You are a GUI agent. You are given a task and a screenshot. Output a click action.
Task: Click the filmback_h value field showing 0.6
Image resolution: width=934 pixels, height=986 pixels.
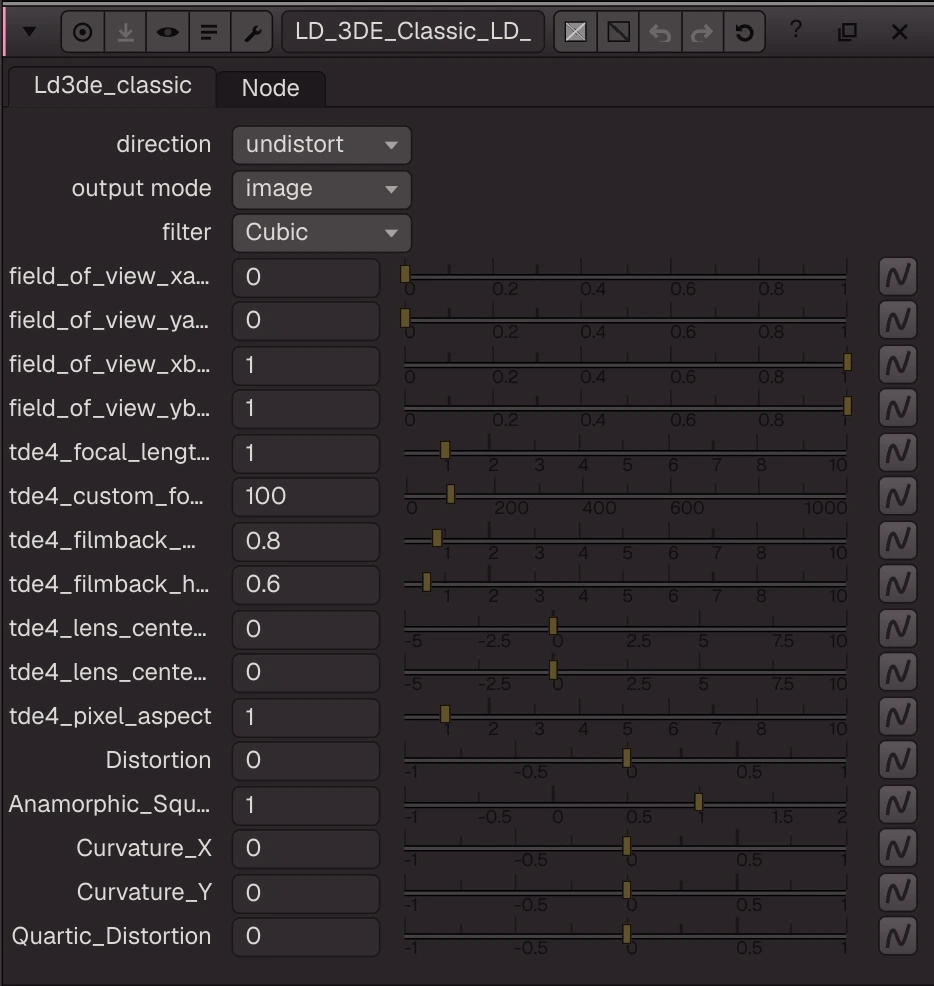click(x=306, y=585)
